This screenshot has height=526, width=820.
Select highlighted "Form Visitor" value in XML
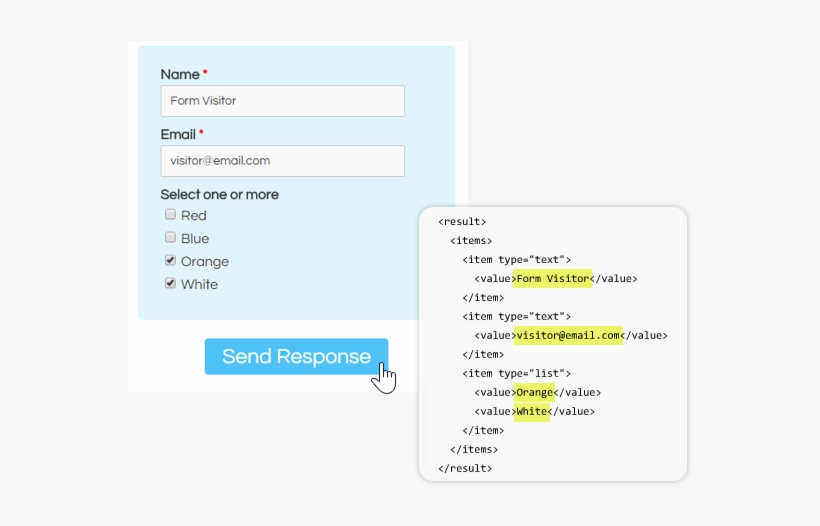point(553,279)
